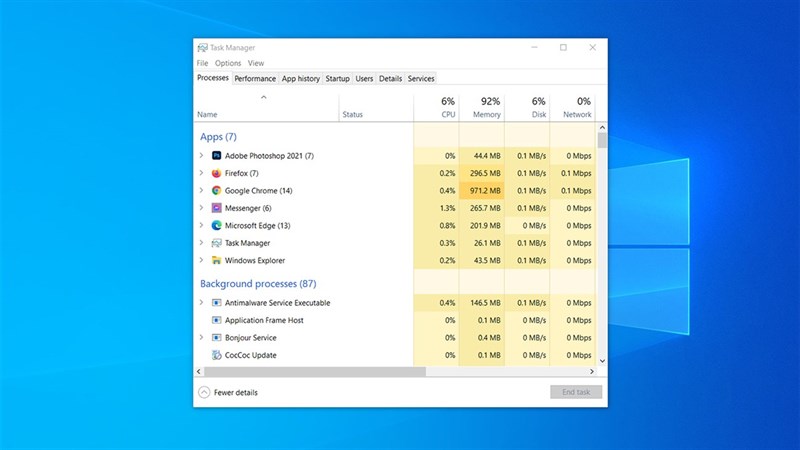Expand the Microsoft Edge process group
This screenshot has width=800, height=450.
pos(202,225)
